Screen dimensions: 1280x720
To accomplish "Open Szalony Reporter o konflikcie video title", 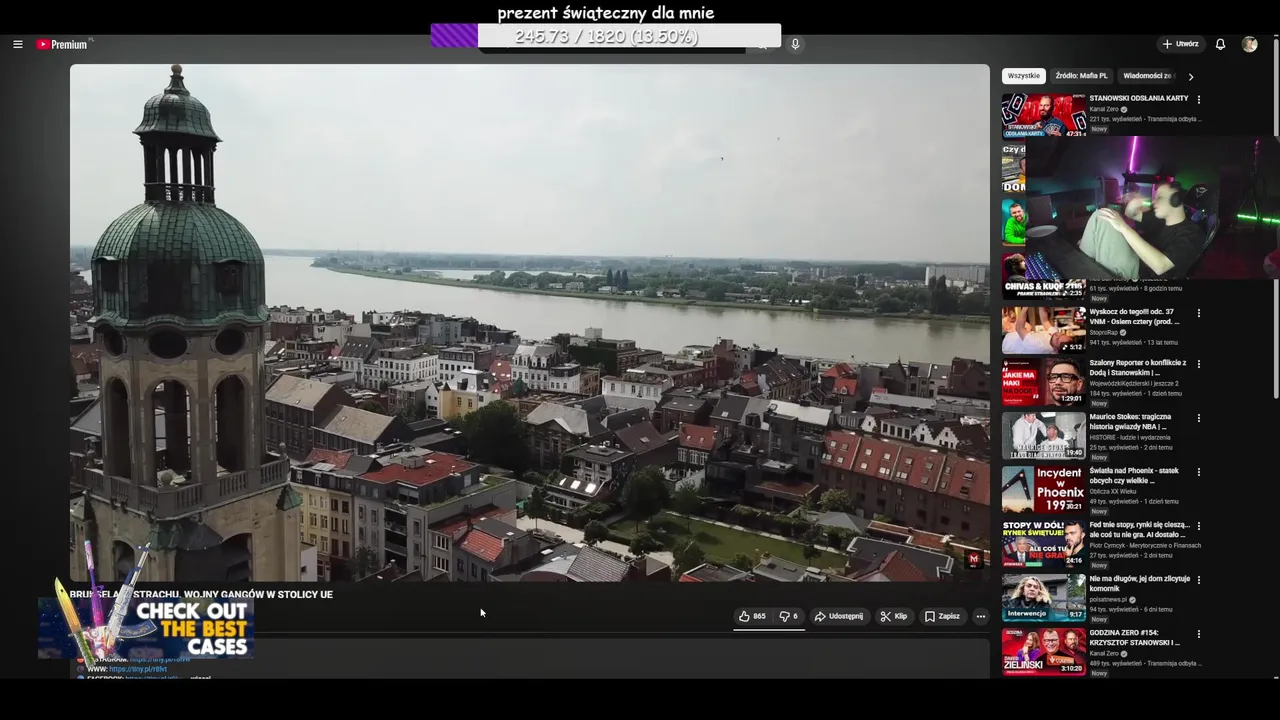I will pyautogui.click(x=1138, y=368).
